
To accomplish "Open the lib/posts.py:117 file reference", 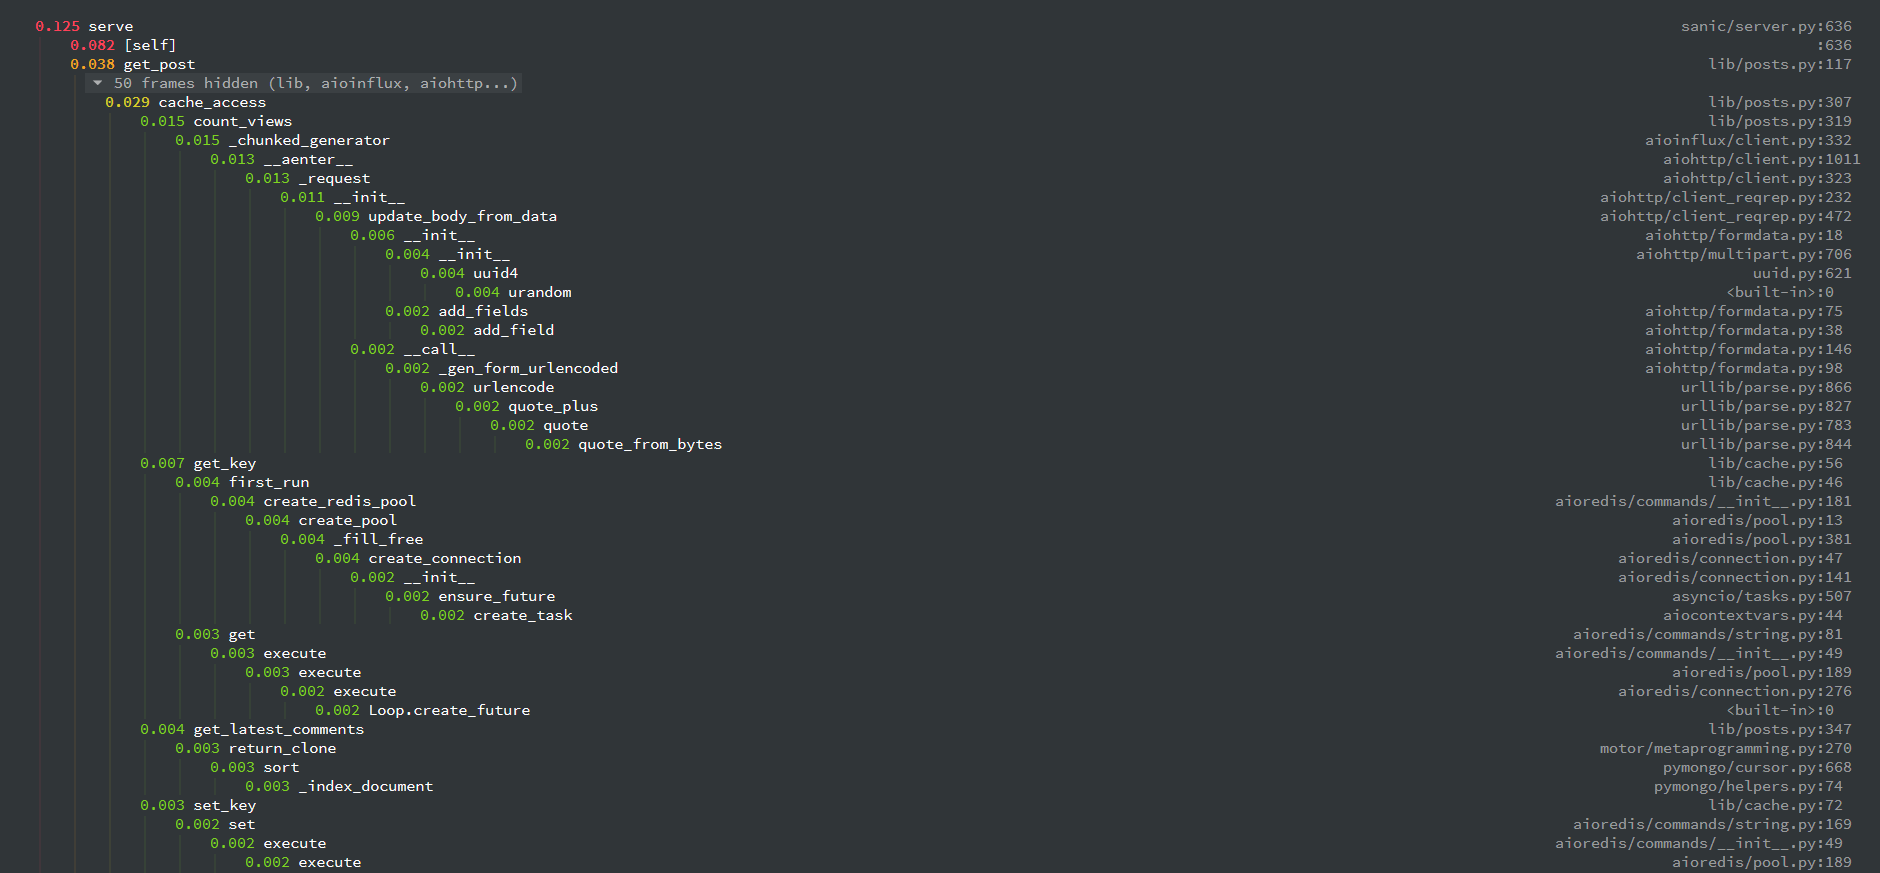I will click(1779, 64).
